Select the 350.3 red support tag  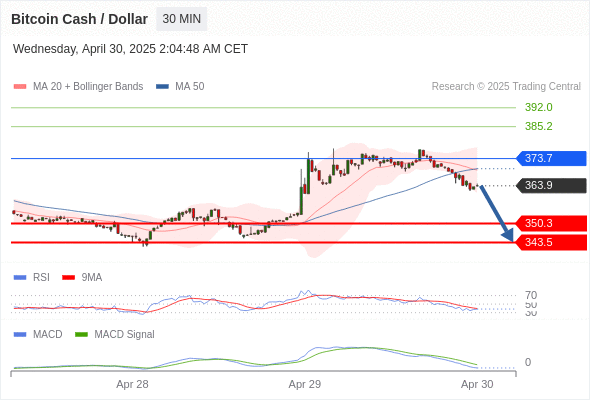click(x=551, y=223)
